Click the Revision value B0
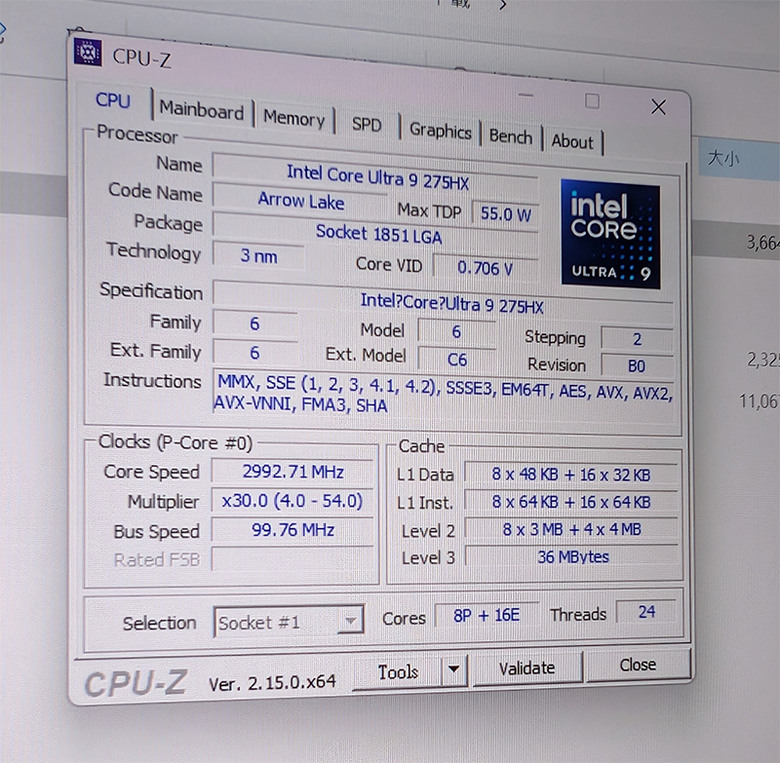The height and width of the screenshot is (763, 780). pyautogui.click(x=637, y=366)
